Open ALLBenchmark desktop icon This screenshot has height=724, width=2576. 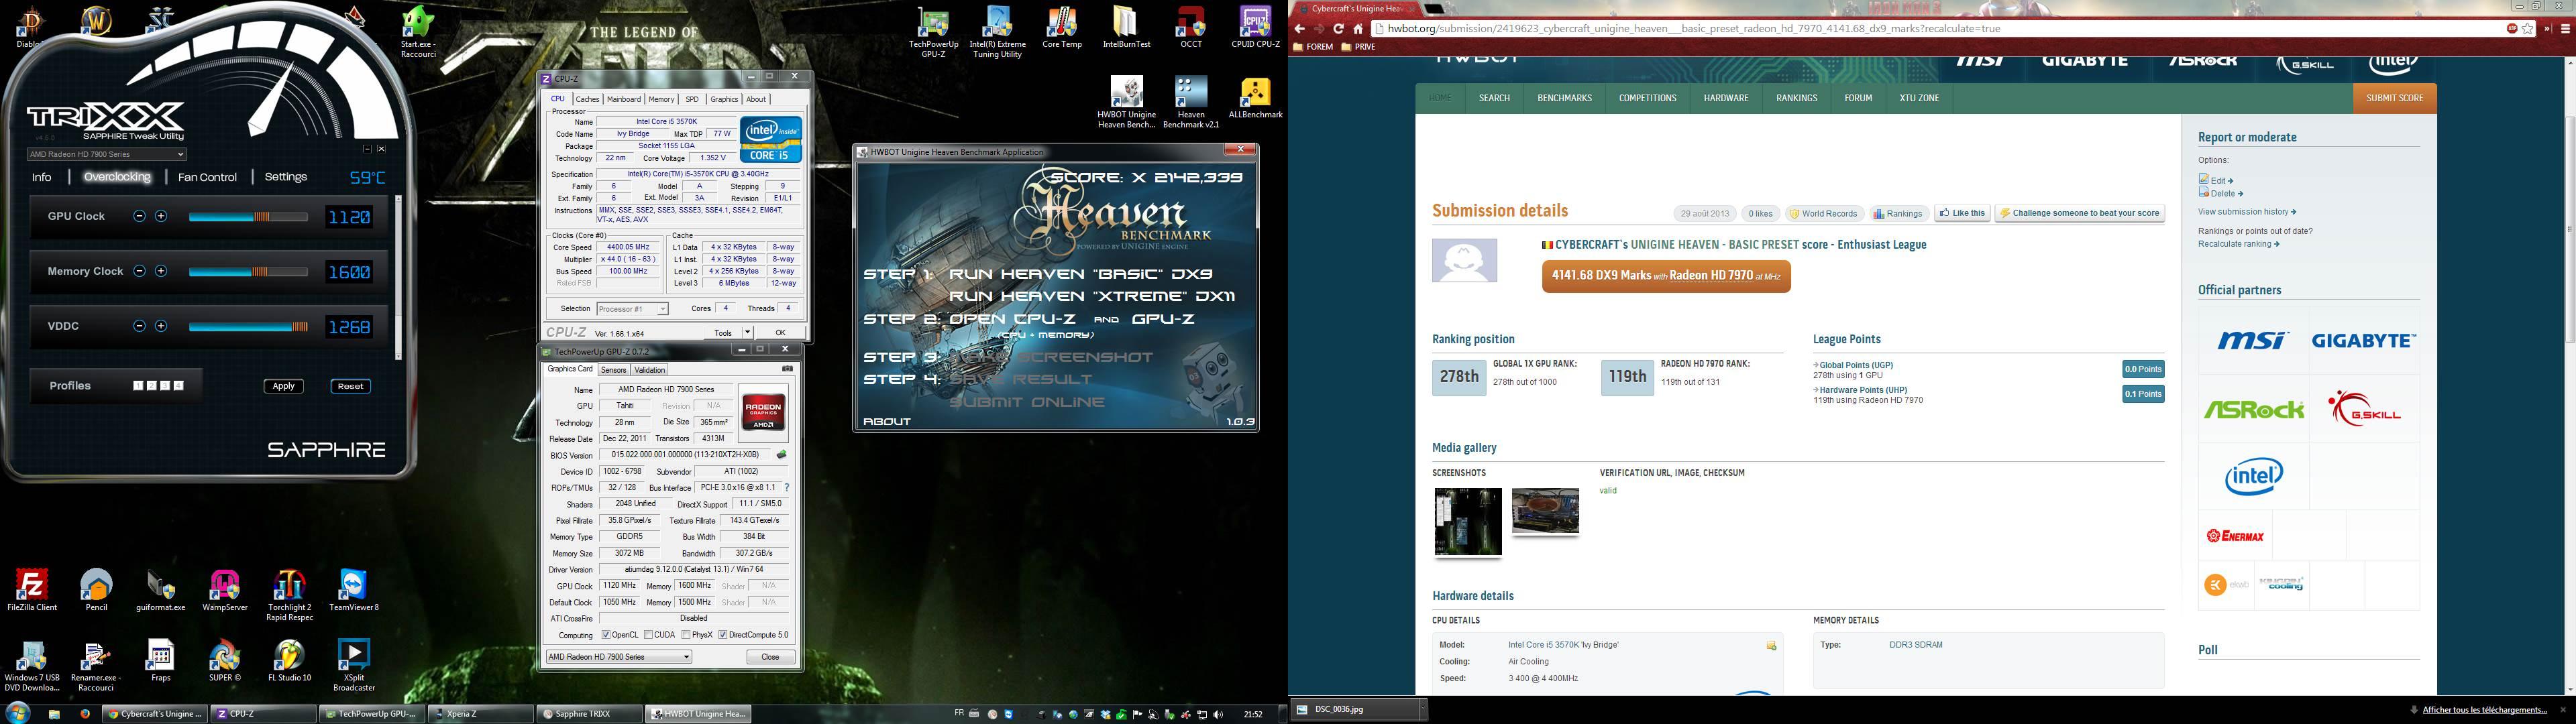click(1255, 97)
